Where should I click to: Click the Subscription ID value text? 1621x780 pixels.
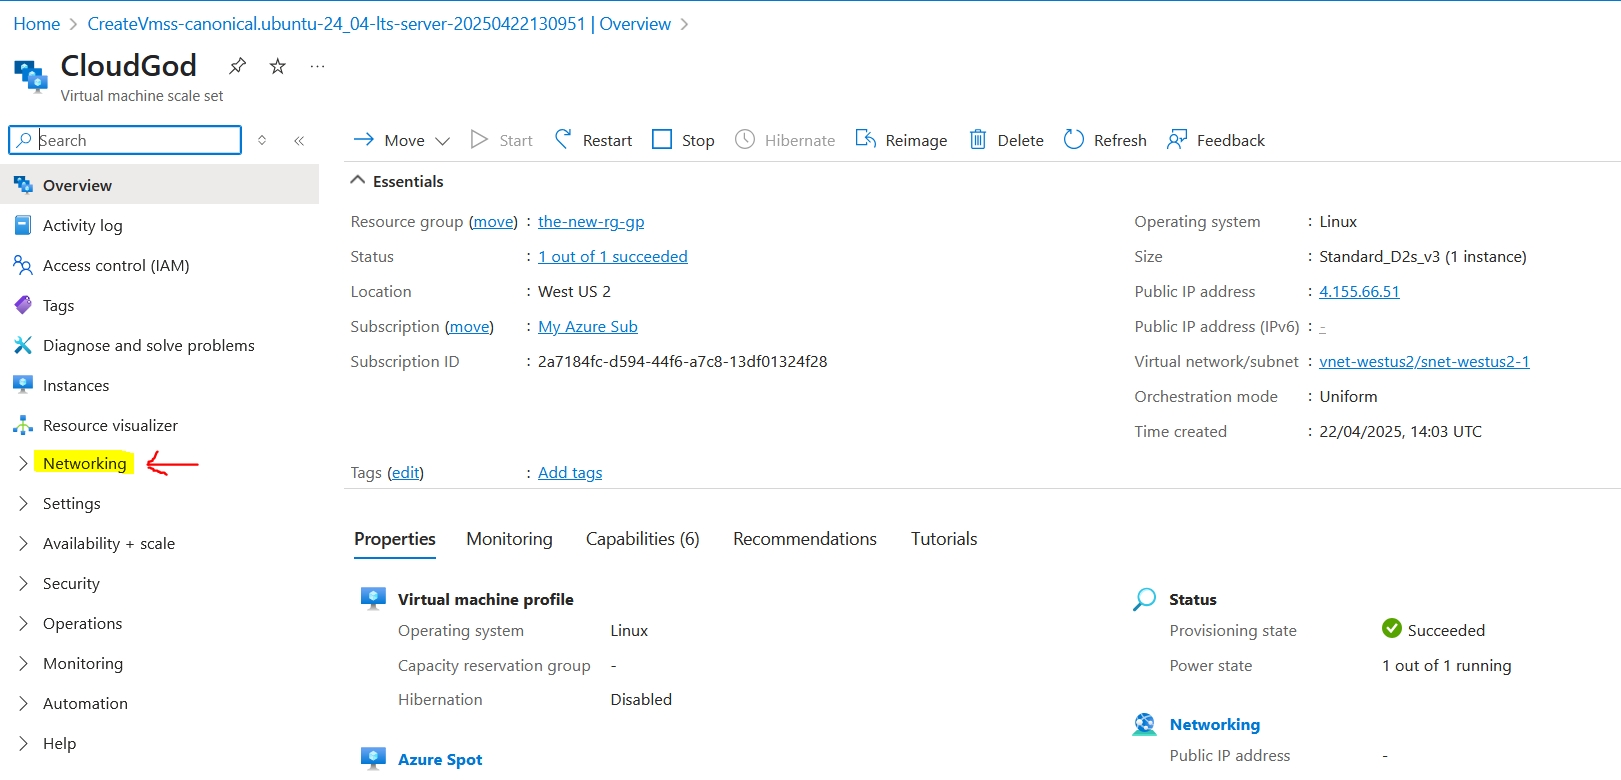pos(683,361)
